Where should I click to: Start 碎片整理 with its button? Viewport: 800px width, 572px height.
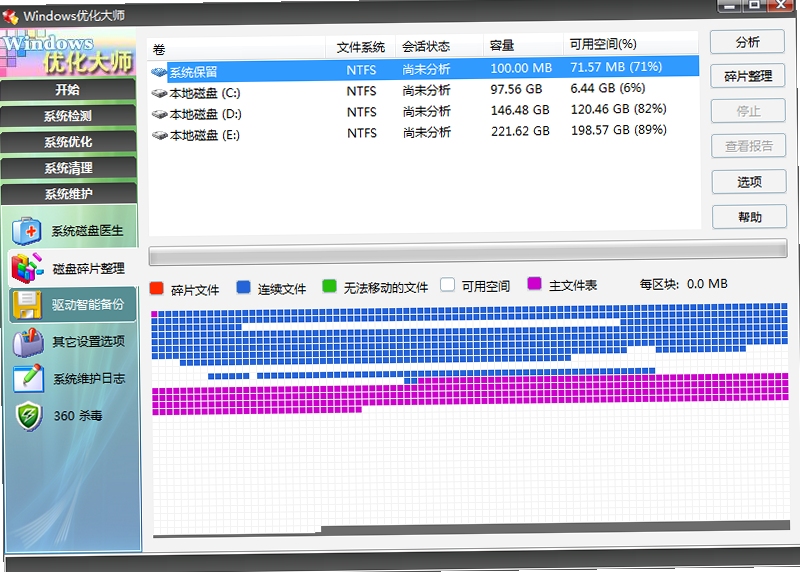pos(748,76)
